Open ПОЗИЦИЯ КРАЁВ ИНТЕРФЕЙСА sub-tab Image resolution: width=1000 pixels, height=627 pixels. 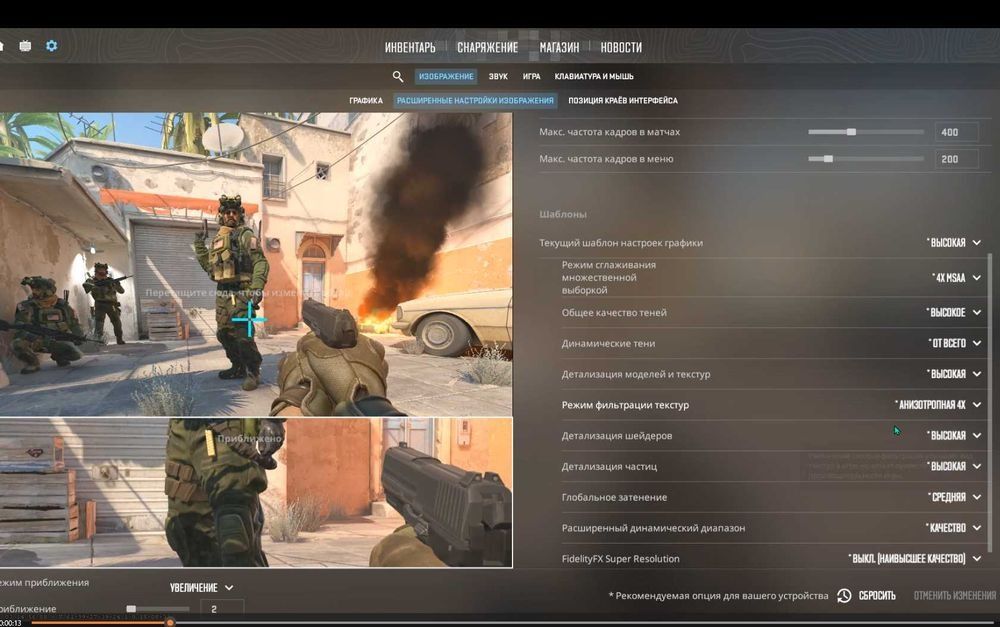[623, 101]
